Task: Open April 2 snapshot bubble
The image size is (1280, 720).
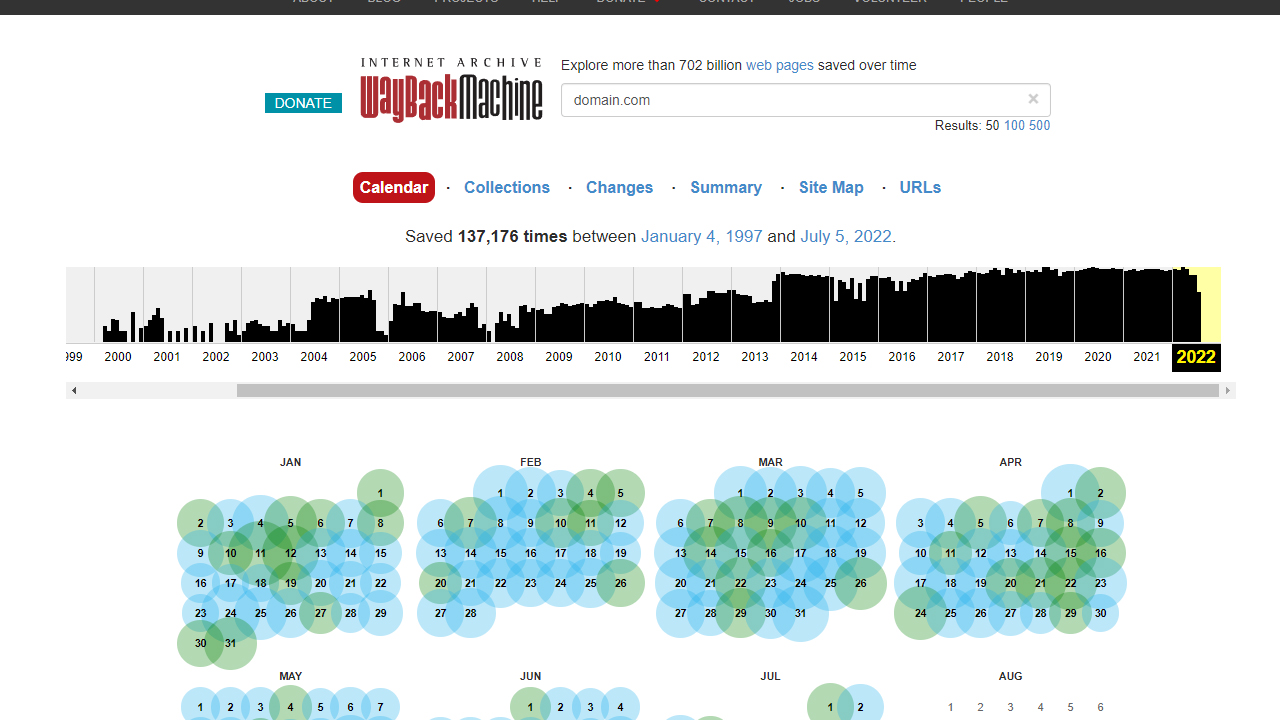Action: 1100,493
